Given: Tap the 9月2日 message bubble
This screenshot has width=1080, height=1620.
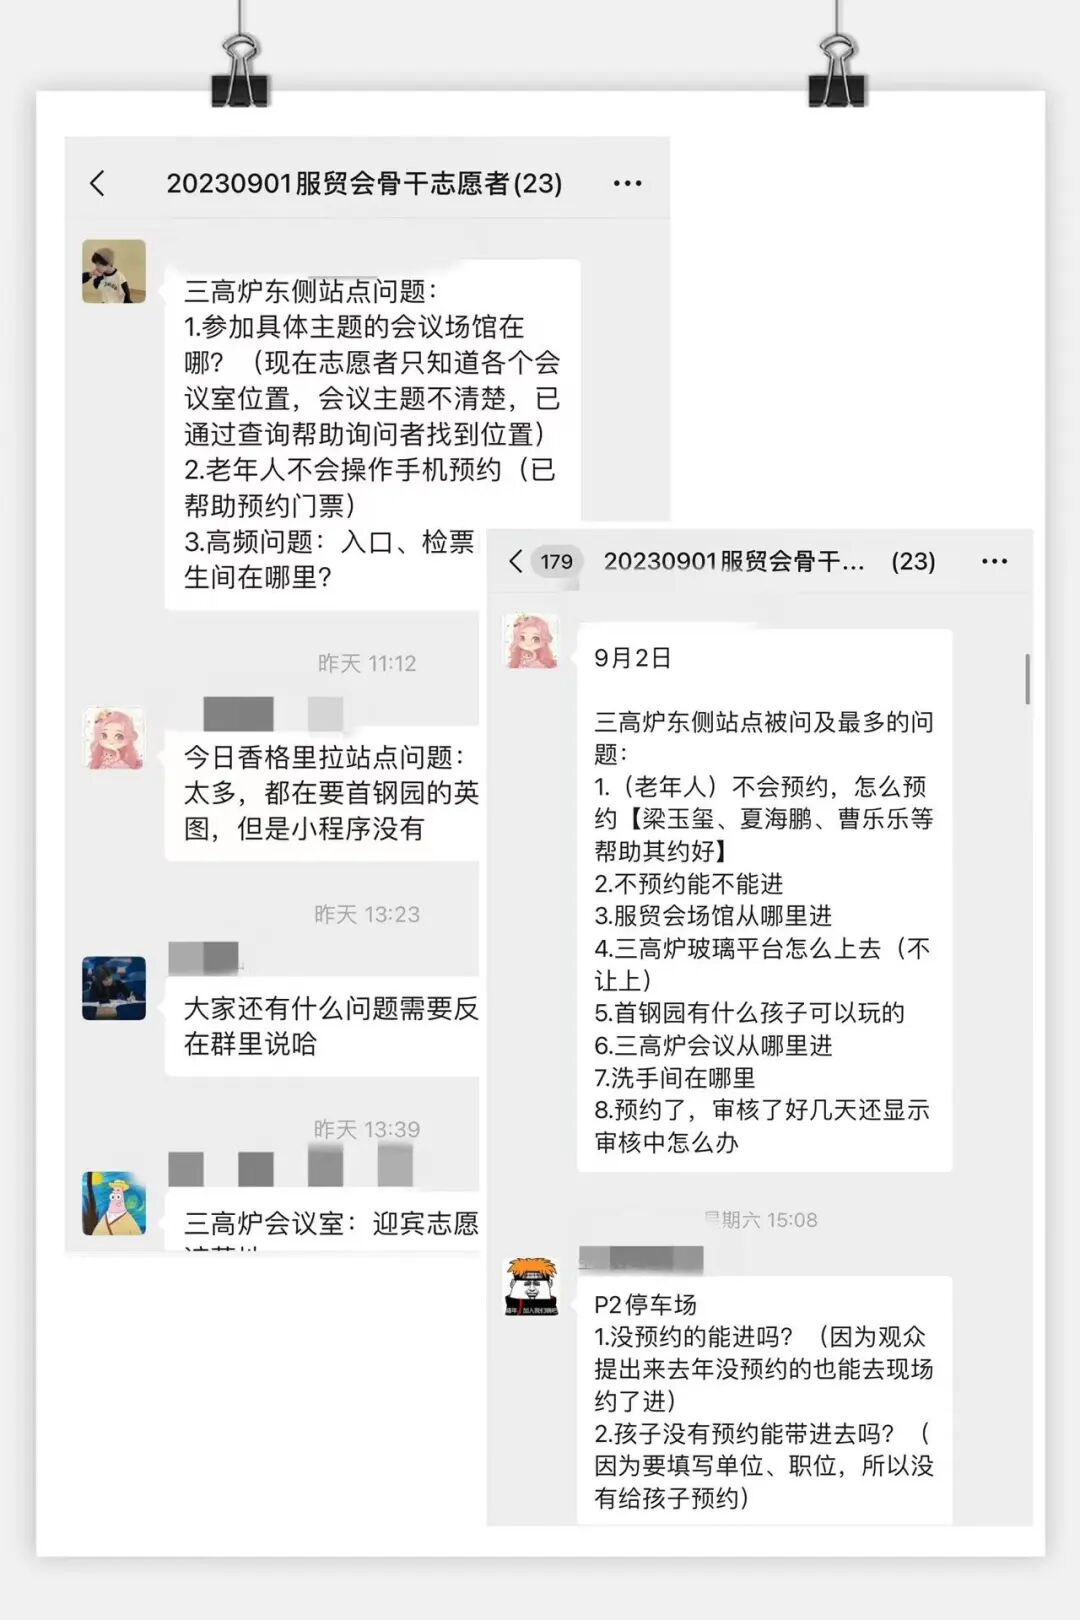Looking at the screenshot, I should (x=764, y=900).
